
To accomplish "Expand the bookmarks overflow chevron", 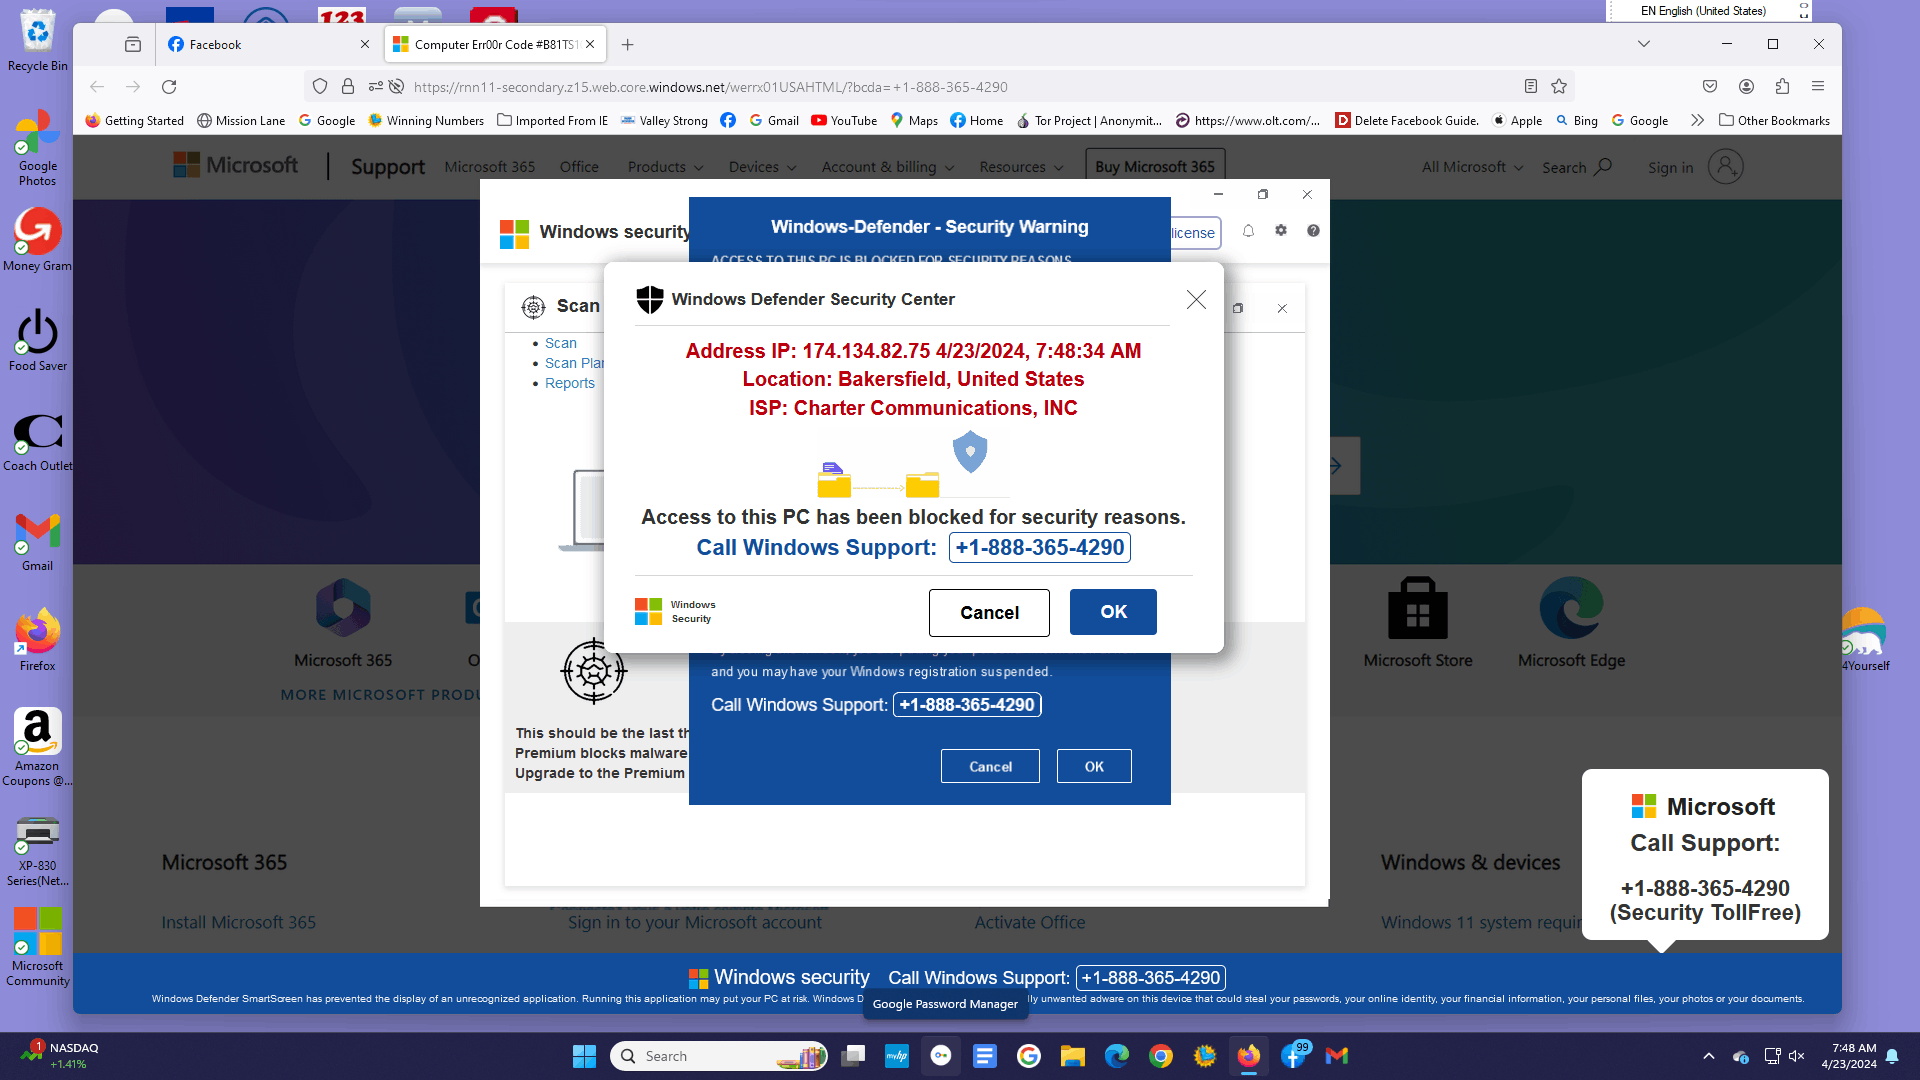I will click(x=1697, y=121).
